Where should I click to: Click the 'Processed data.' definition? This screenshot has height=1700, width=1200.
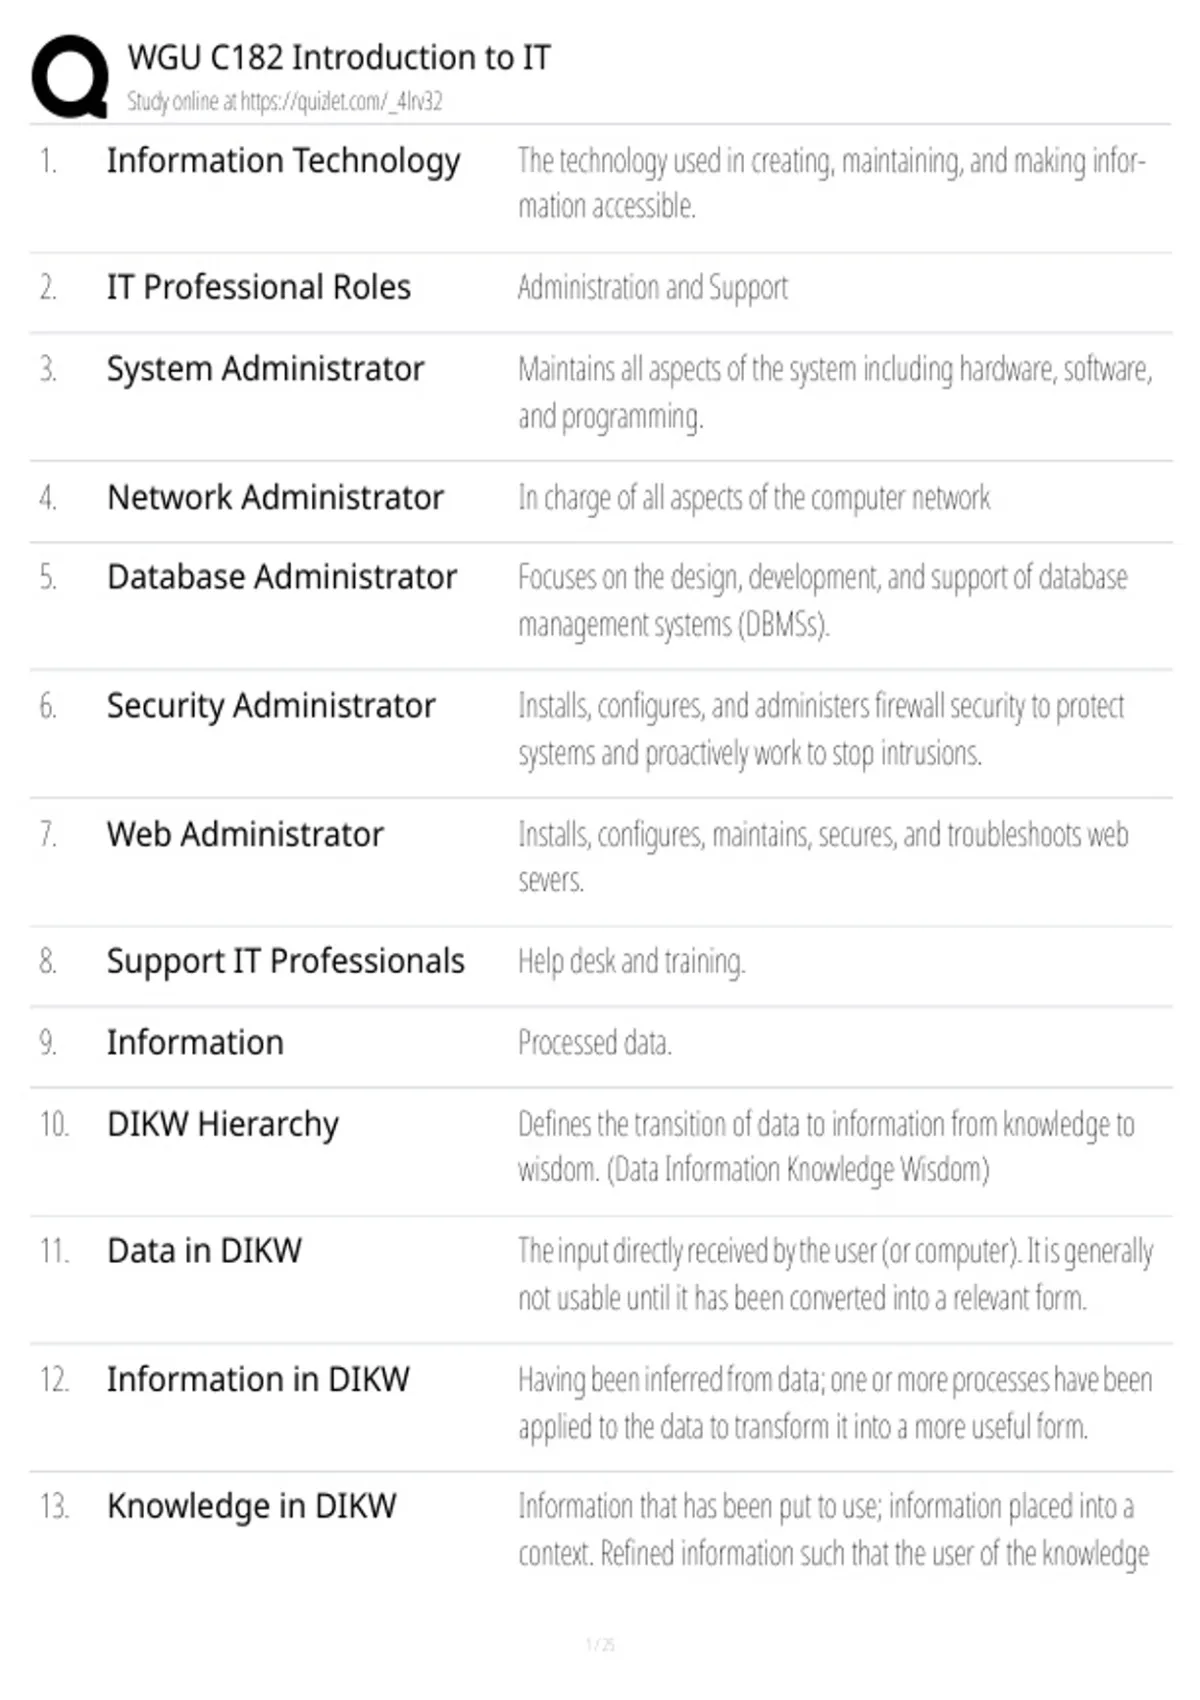(595, 1043)
